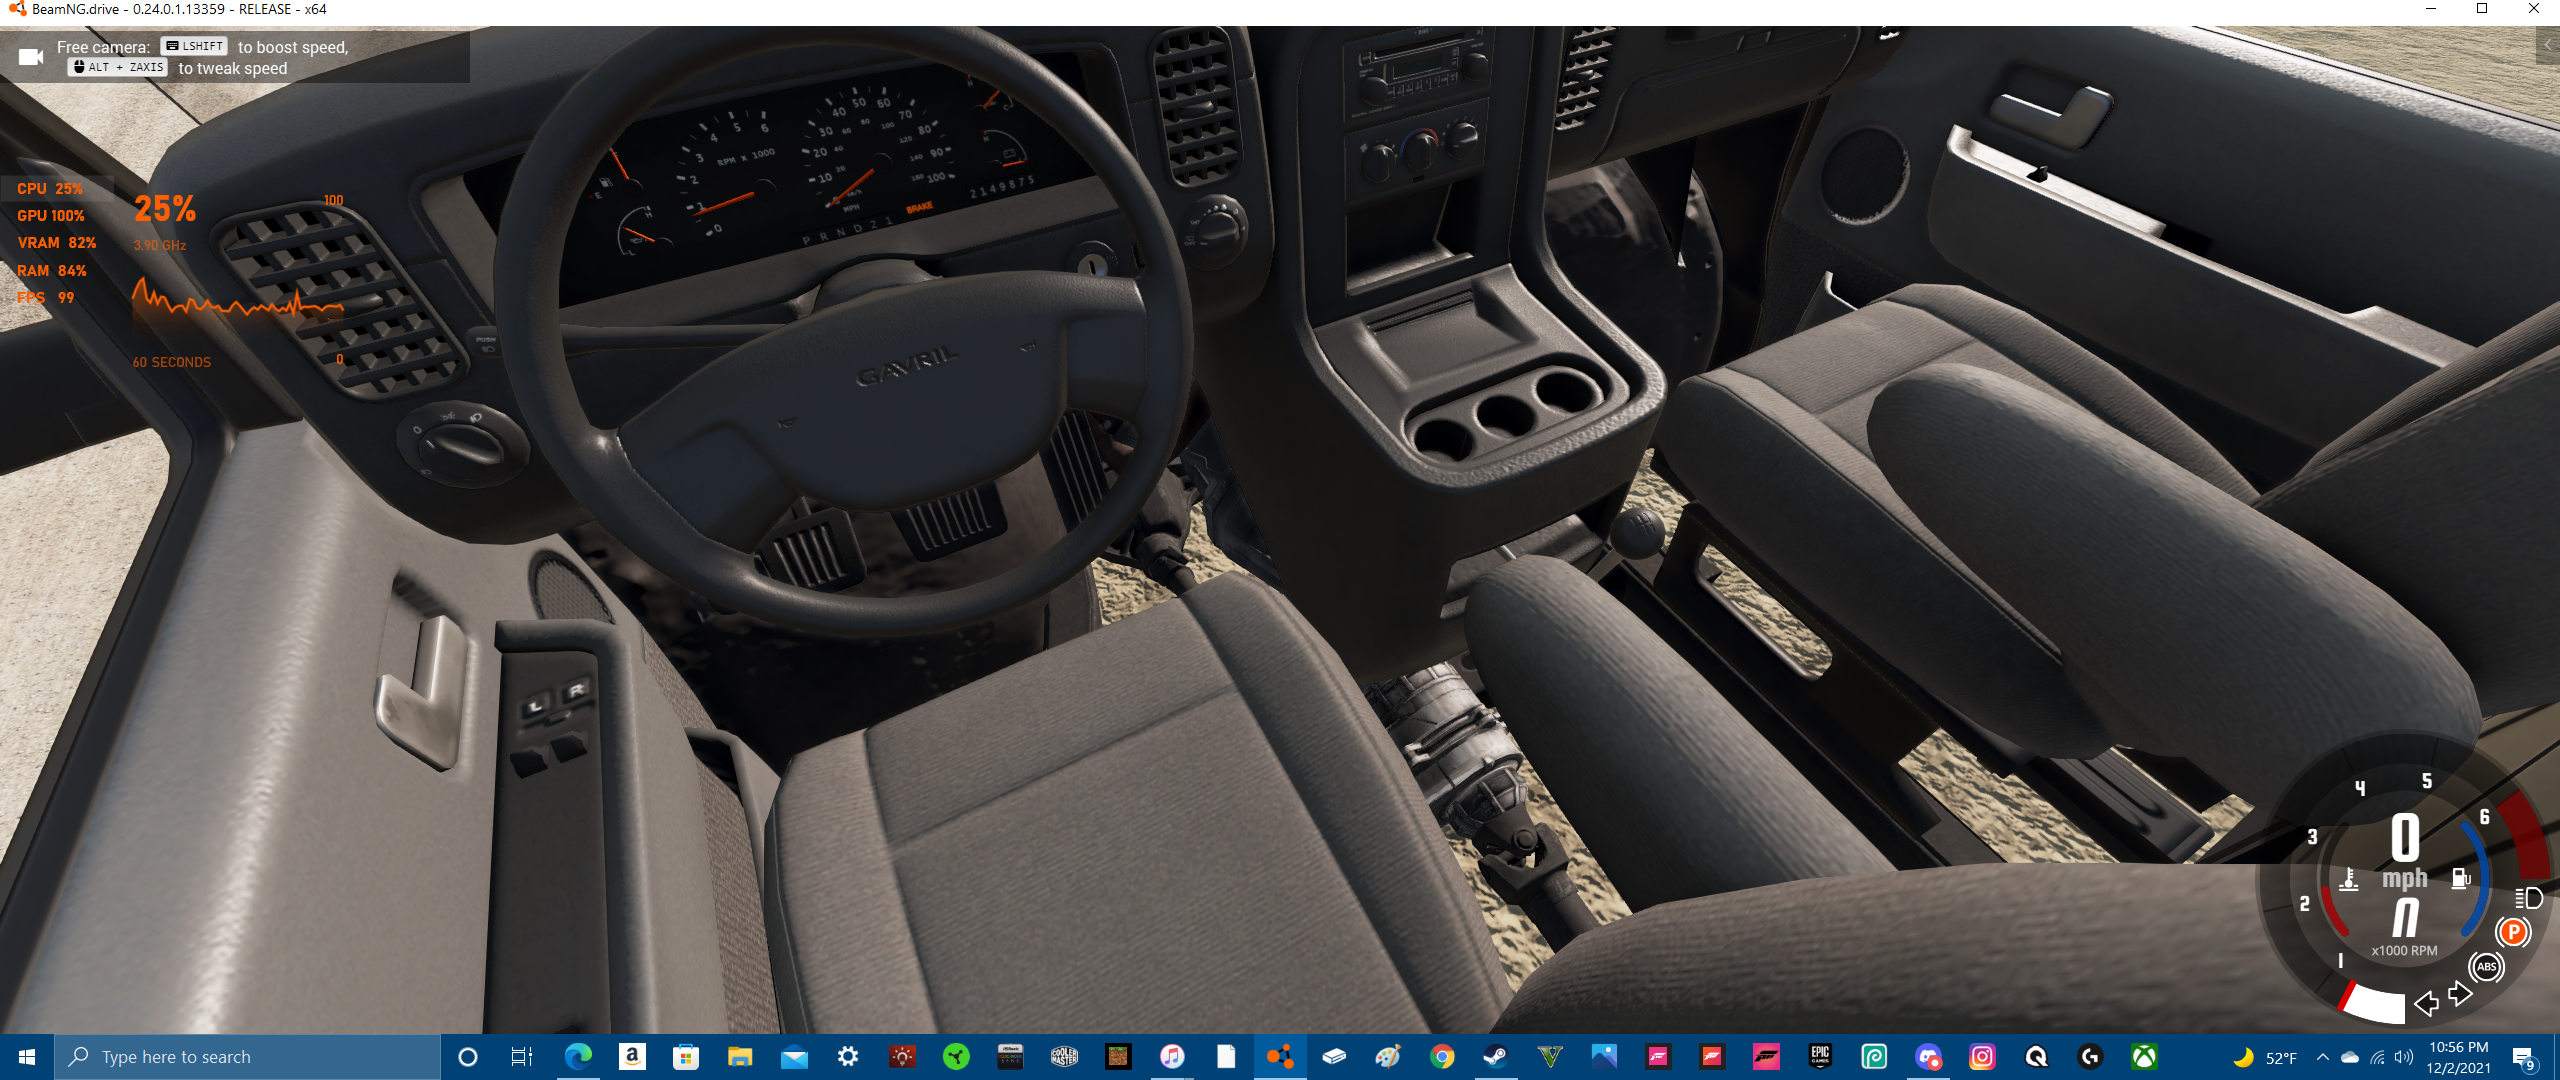Open Instagram from the taskbar

click(x=1982, y=1057)
